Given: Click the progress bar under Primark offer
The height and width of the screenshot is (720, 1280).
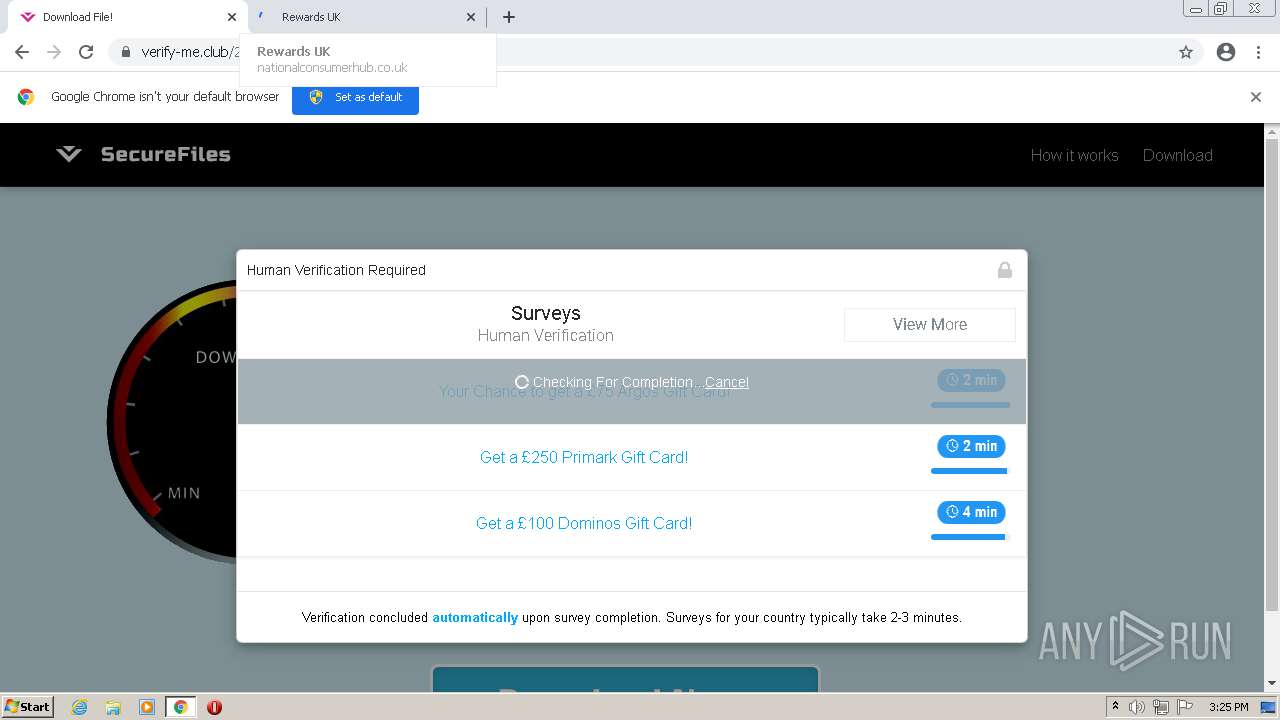Looking at the screenshot, I should (970, 471).
